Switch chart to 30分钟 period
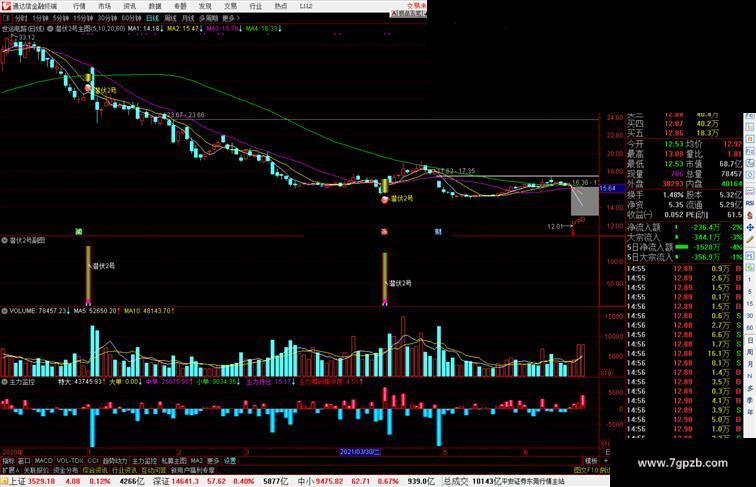This screenshot has width=756, height=487. pos(107,18)
